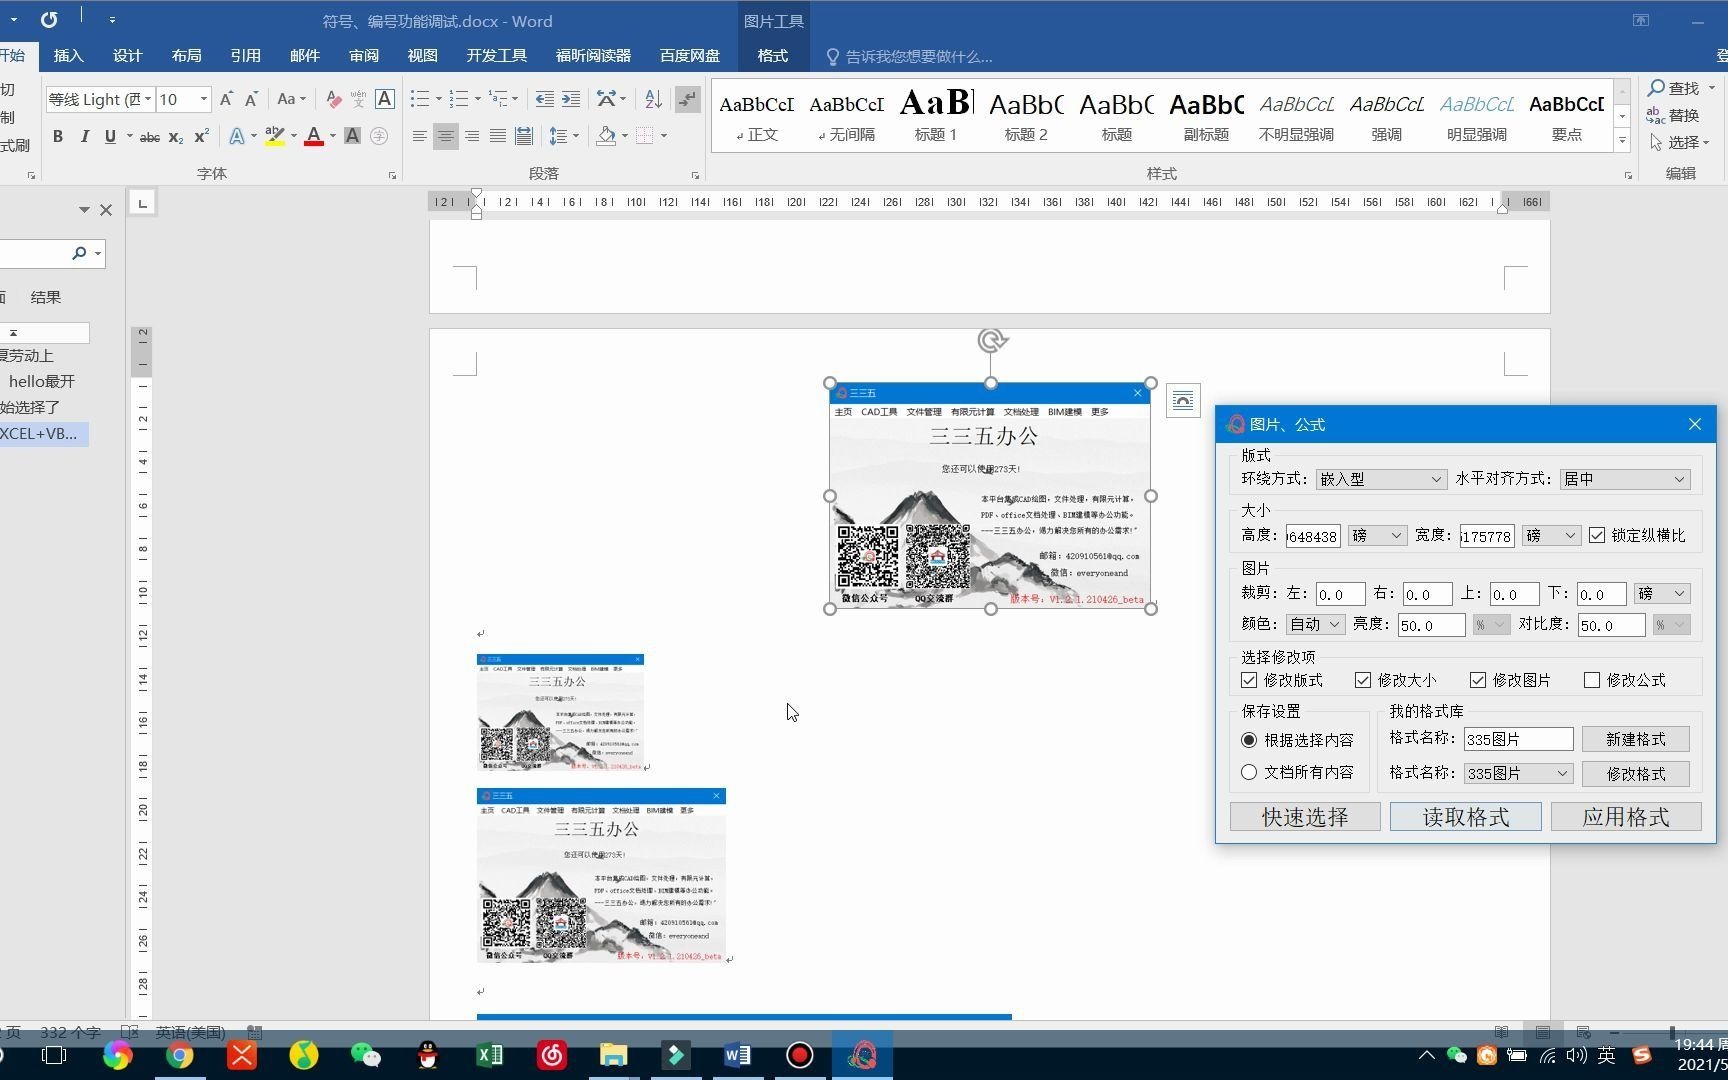Switch to 开发工具 tab
The width and height of the screenshot is (1728, 1080).
click(x=496, y=56)
